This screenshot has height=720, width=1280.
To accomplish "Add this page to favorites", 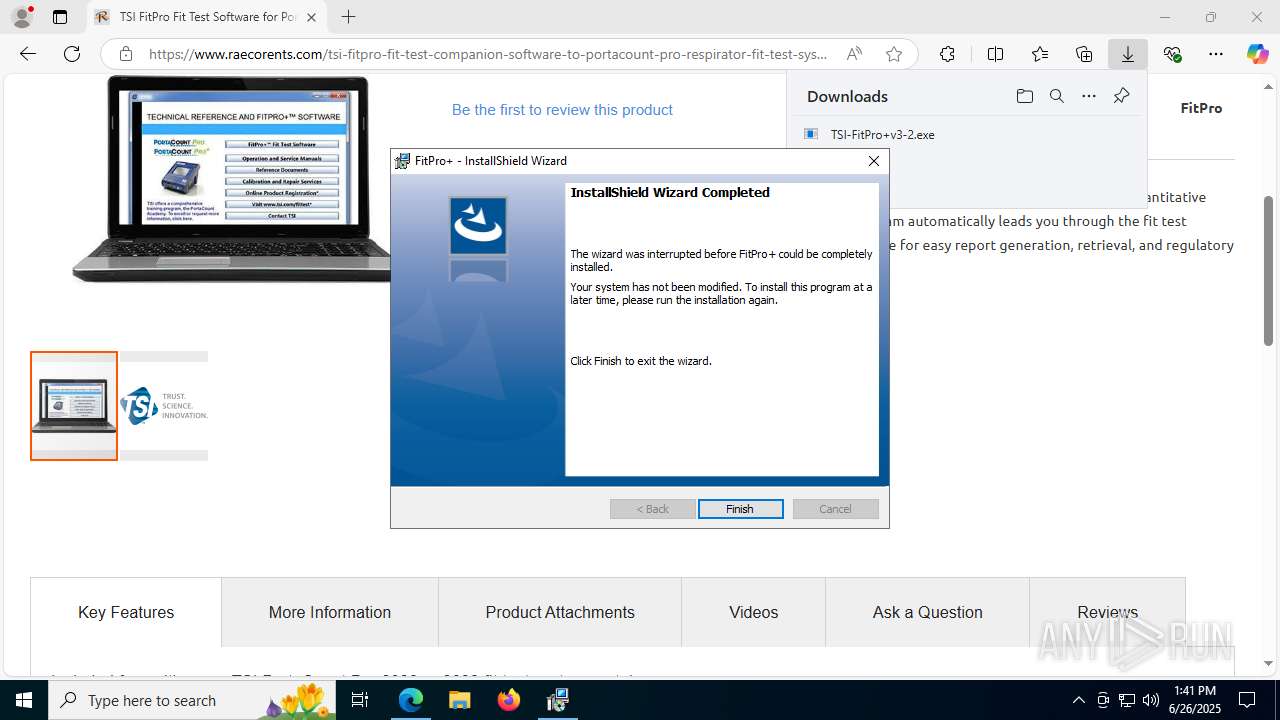I will [894, 54].
